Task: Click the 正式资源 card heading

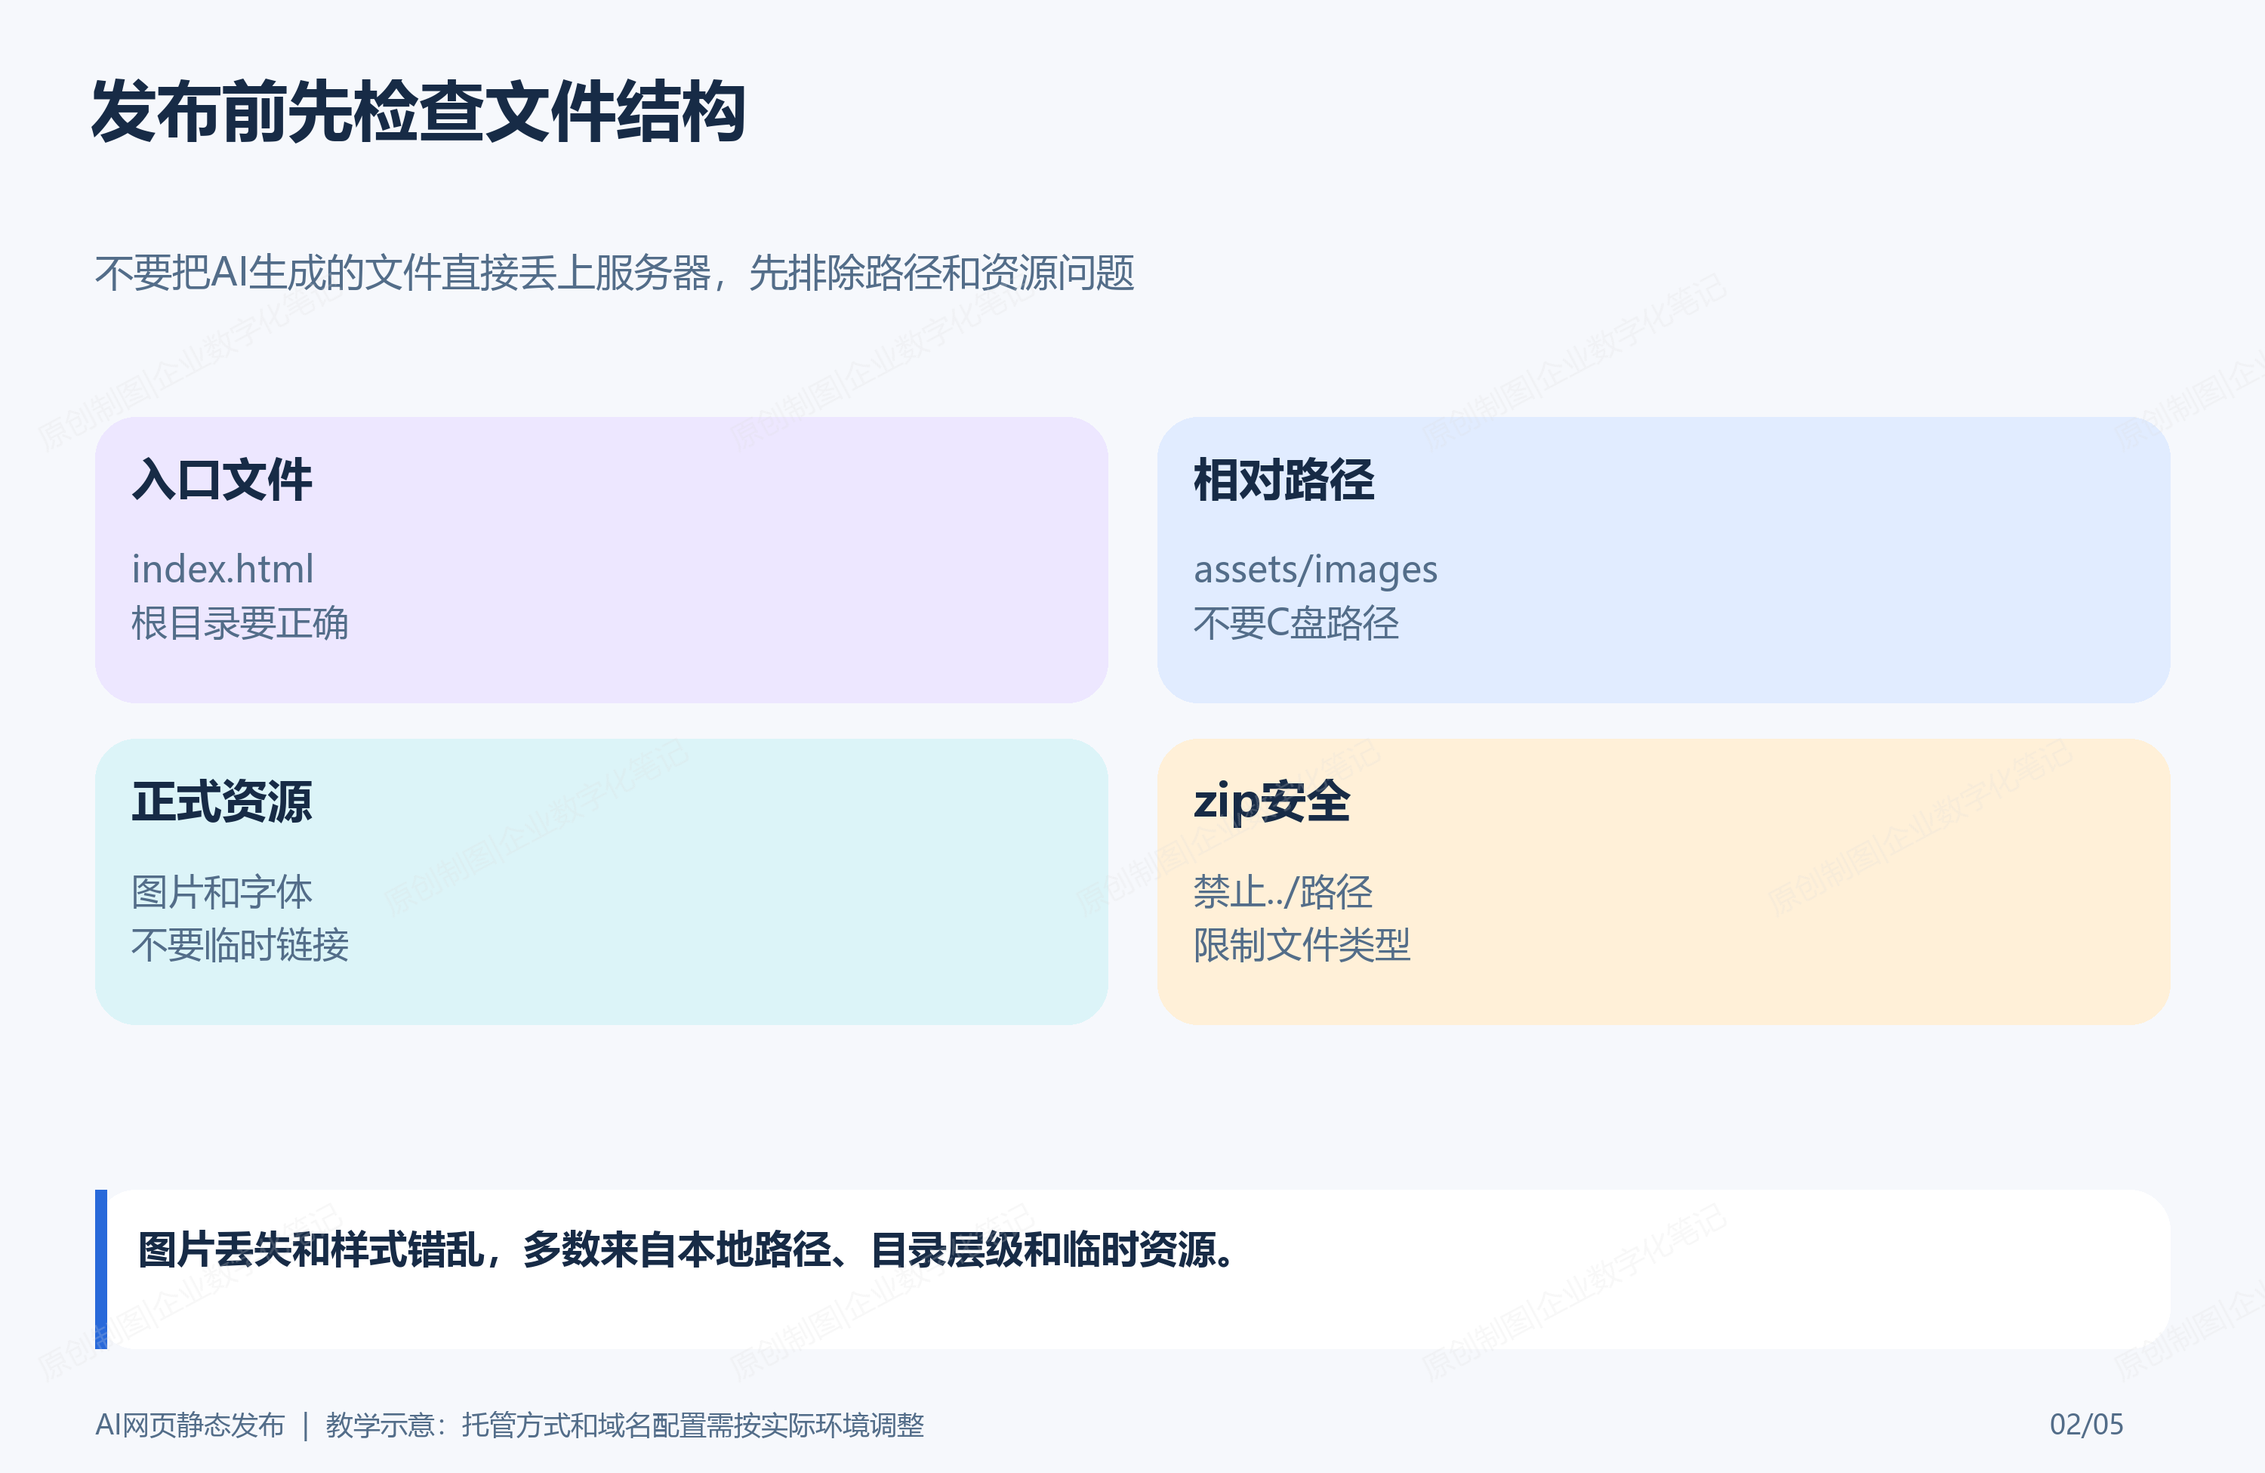Action: point(222,802)
